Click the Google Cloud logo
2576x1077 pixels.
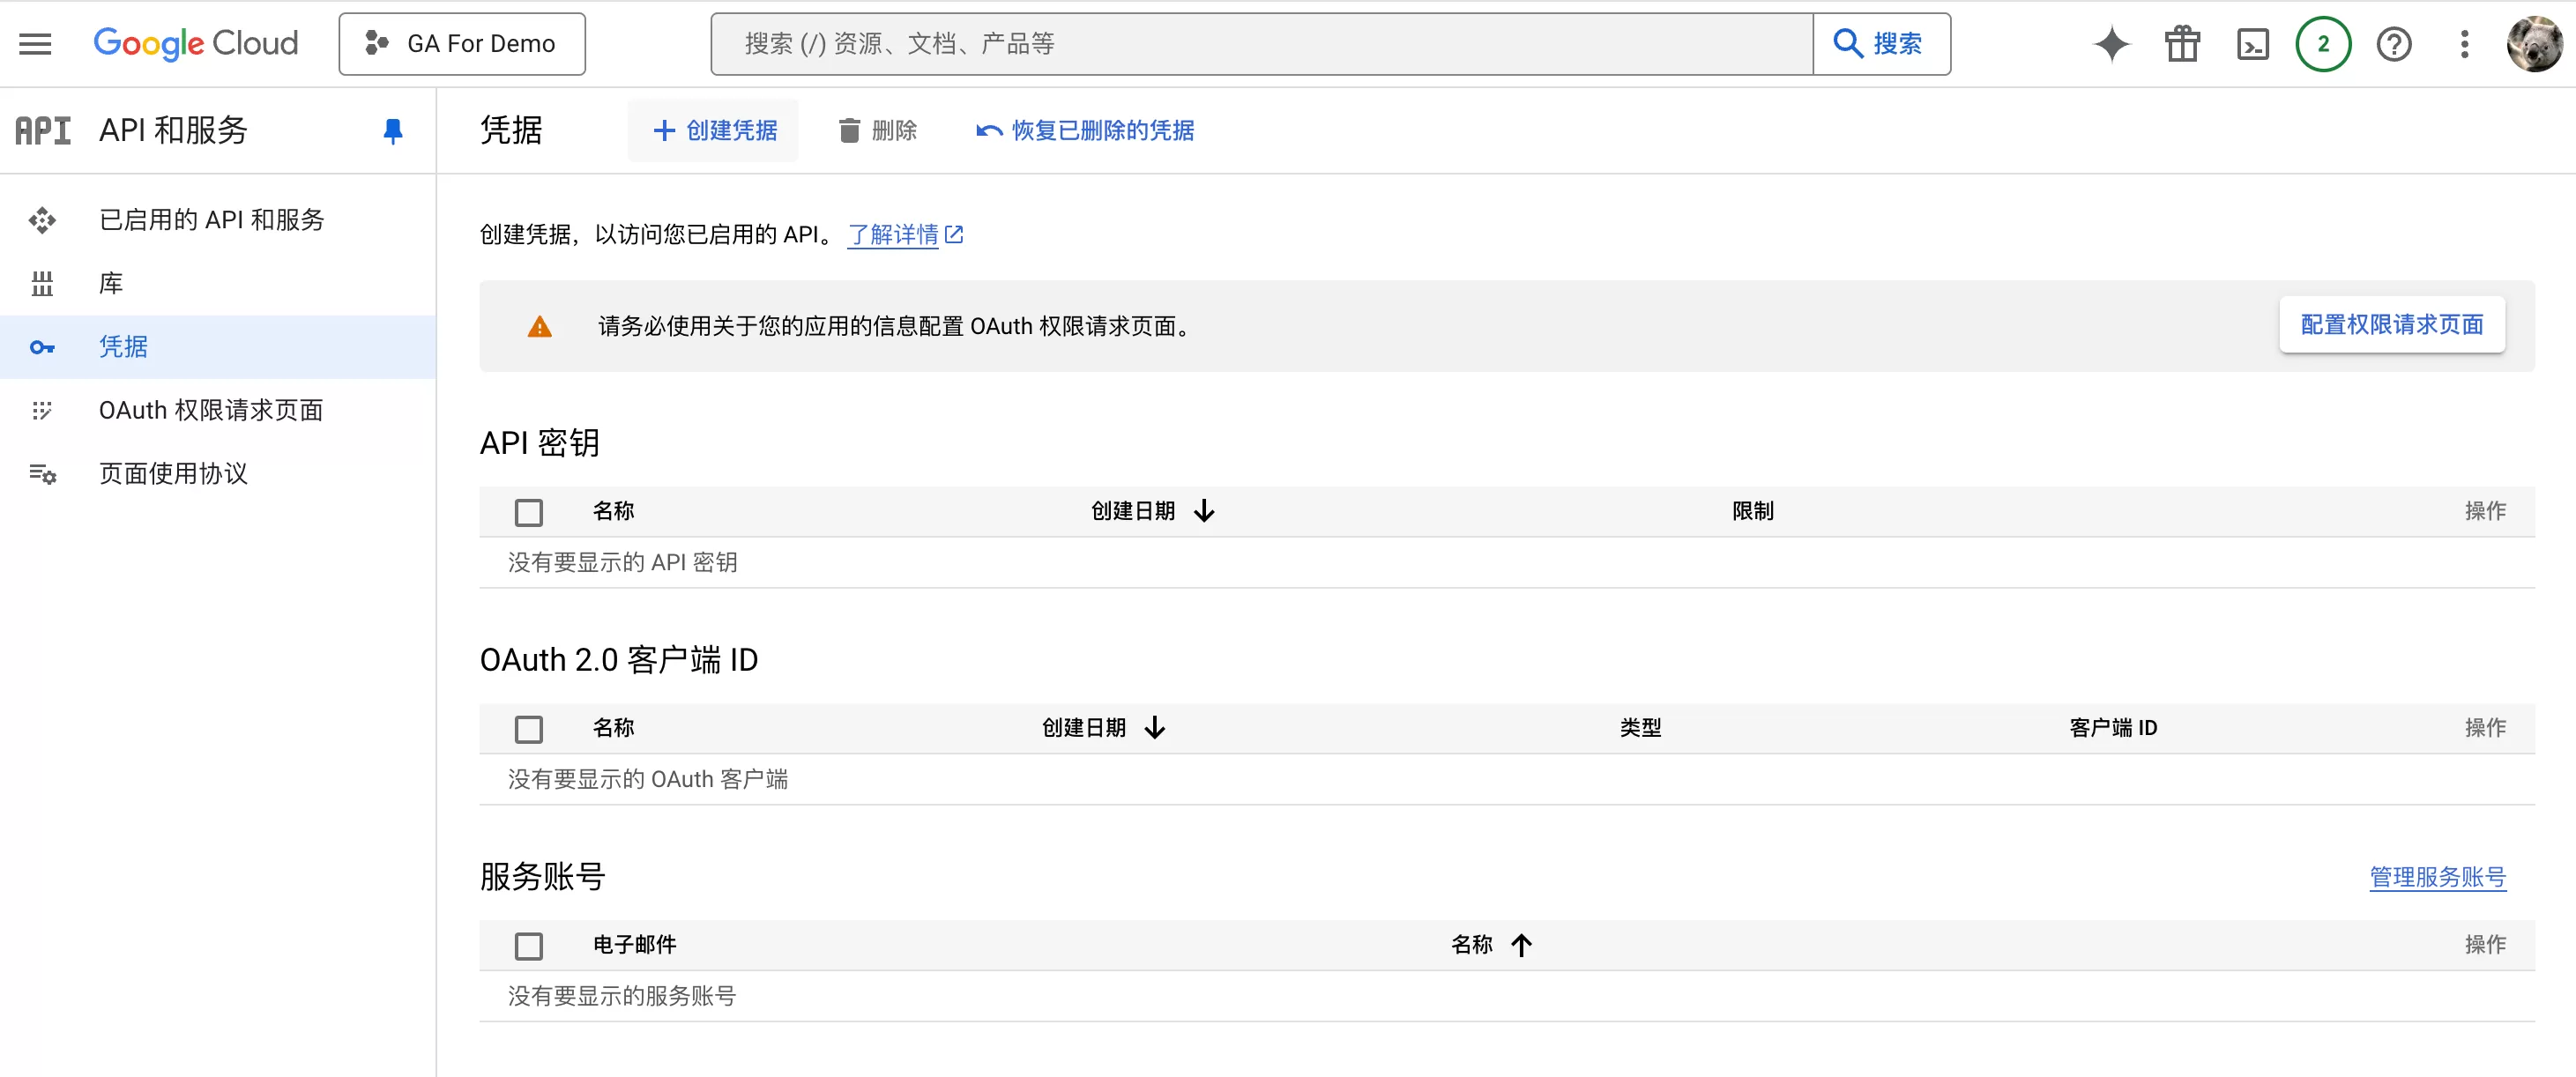196,44
